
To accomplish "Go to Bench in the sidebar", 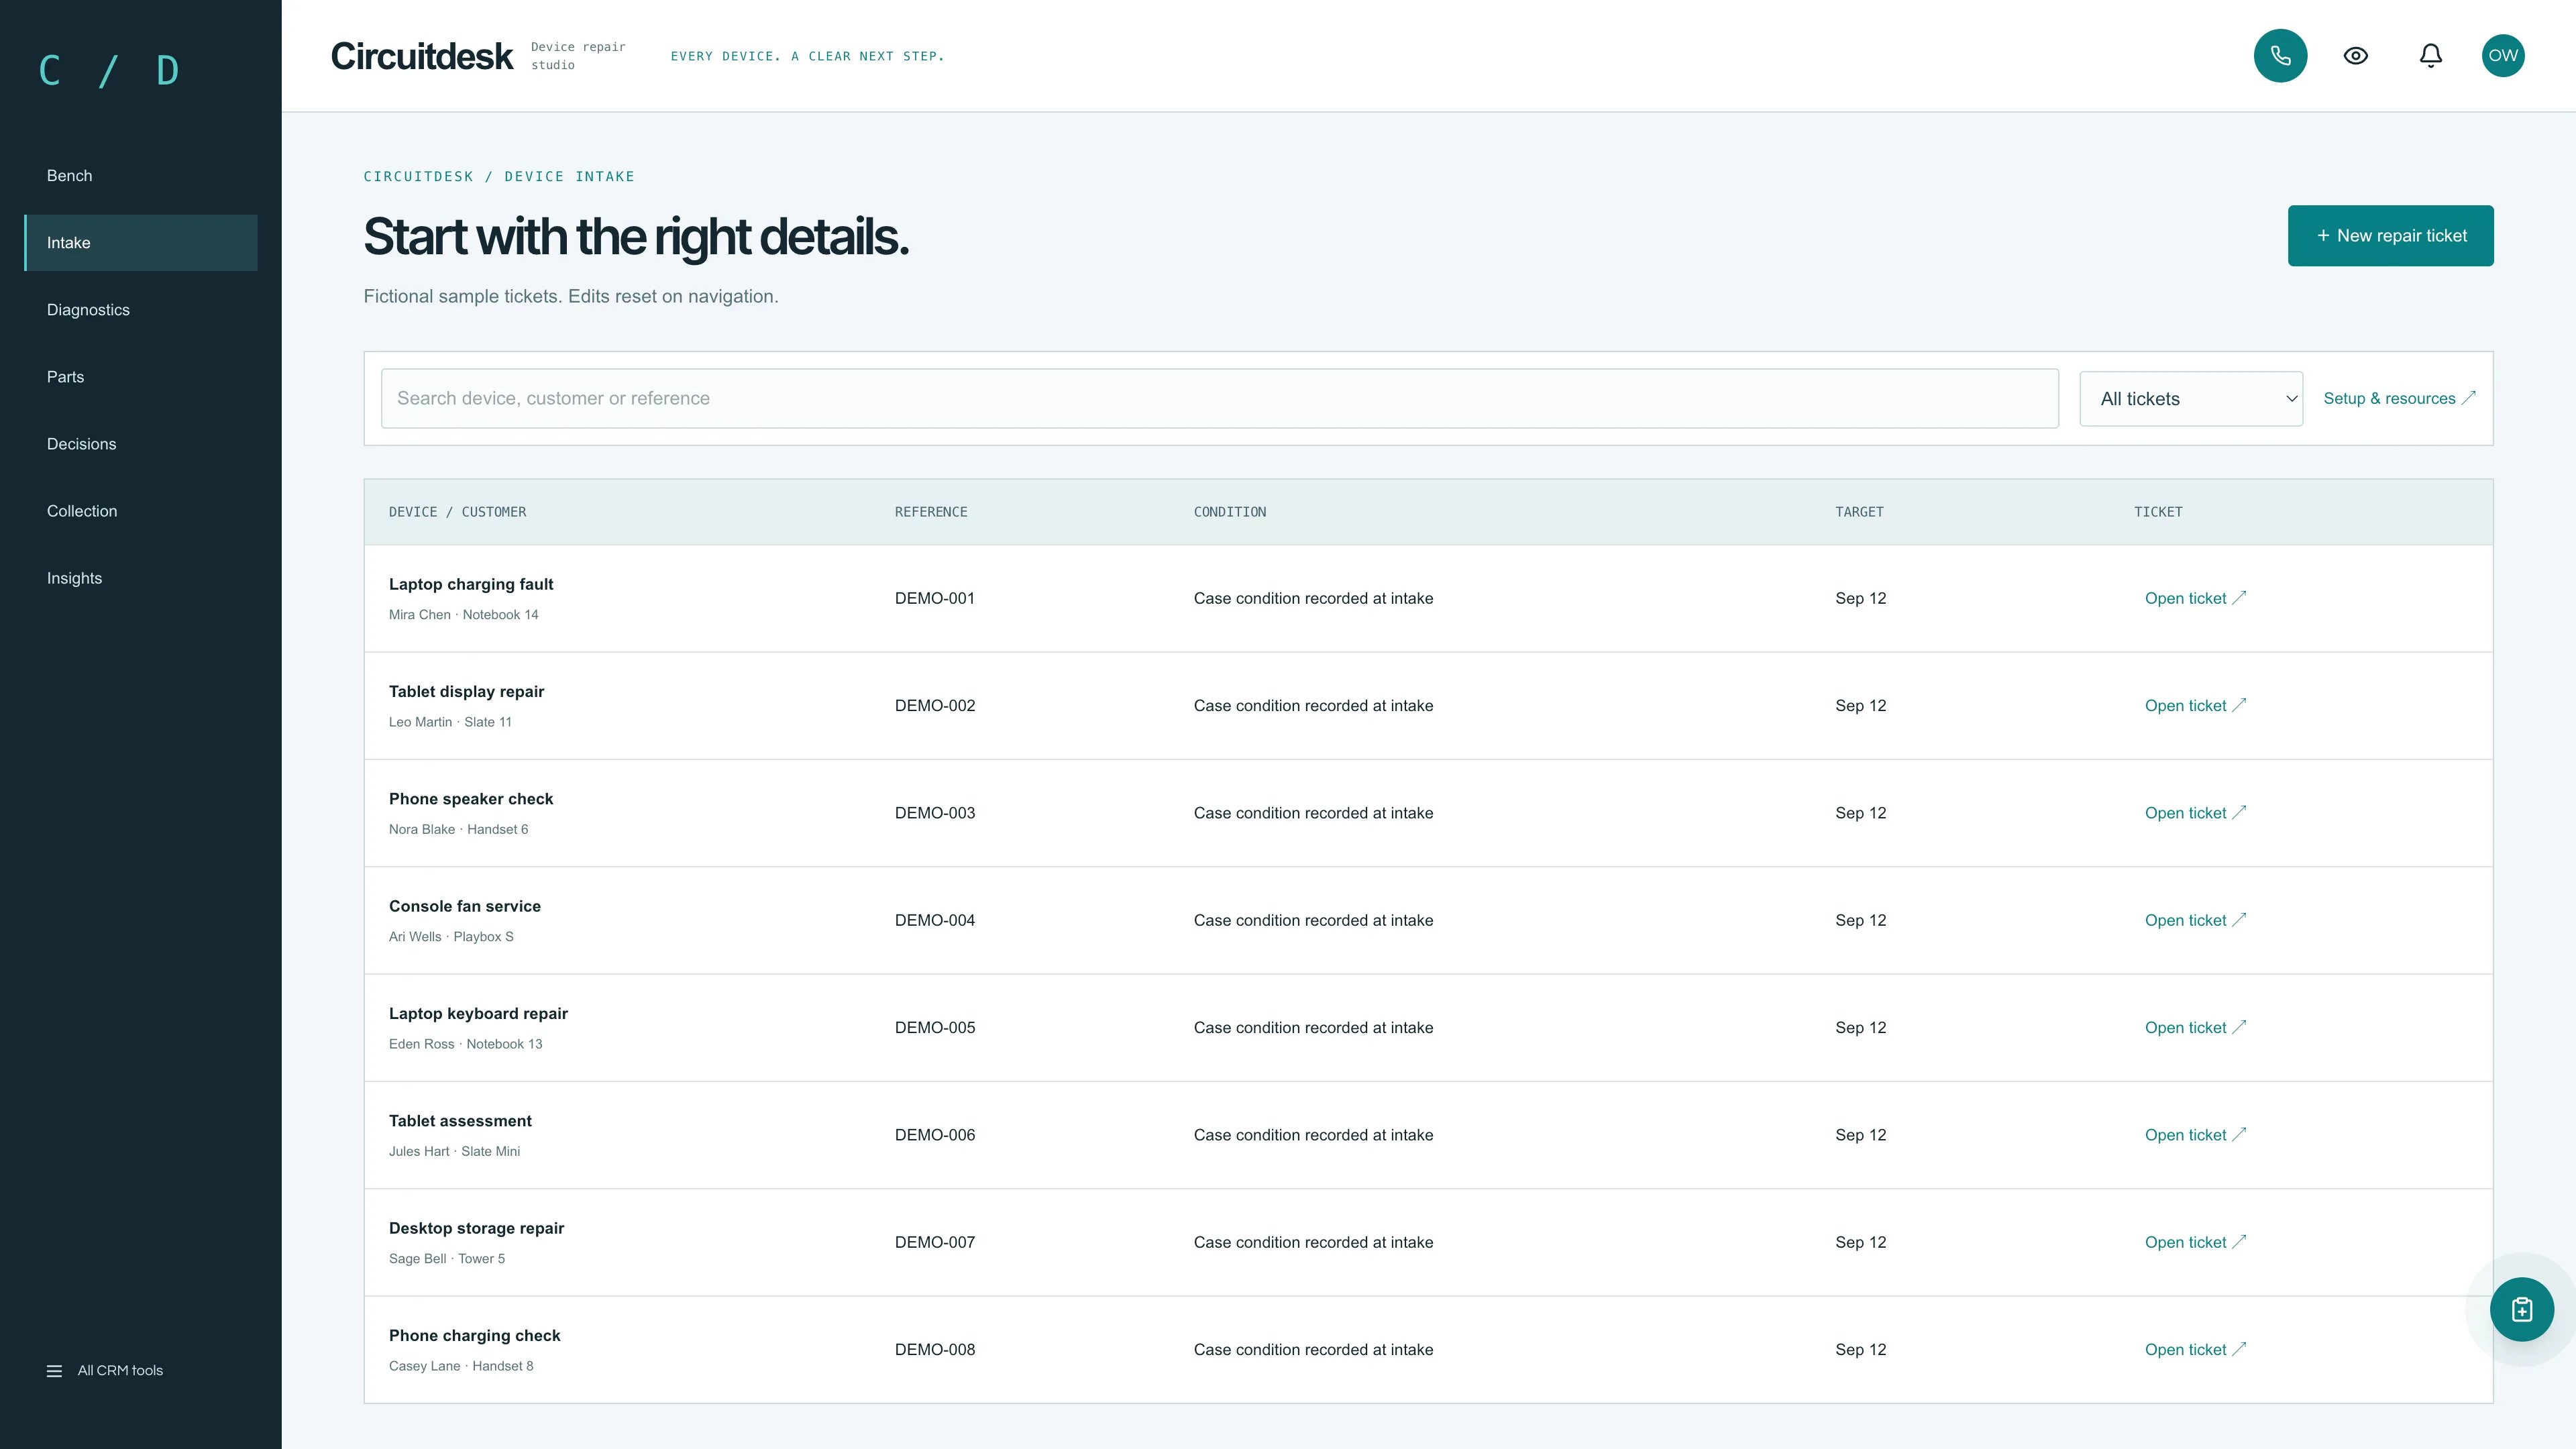I will tap(141, 176).
